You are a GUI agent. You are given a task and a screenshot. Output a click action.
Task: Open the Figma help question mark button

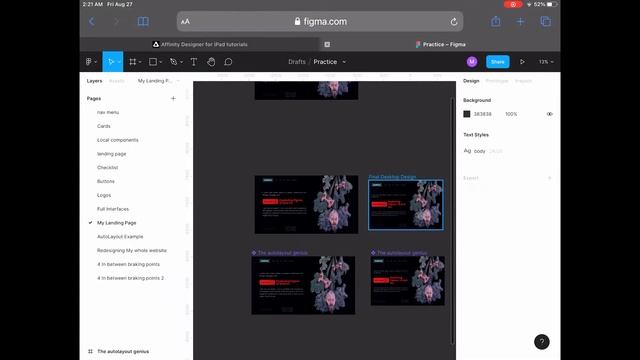point(542,342)
